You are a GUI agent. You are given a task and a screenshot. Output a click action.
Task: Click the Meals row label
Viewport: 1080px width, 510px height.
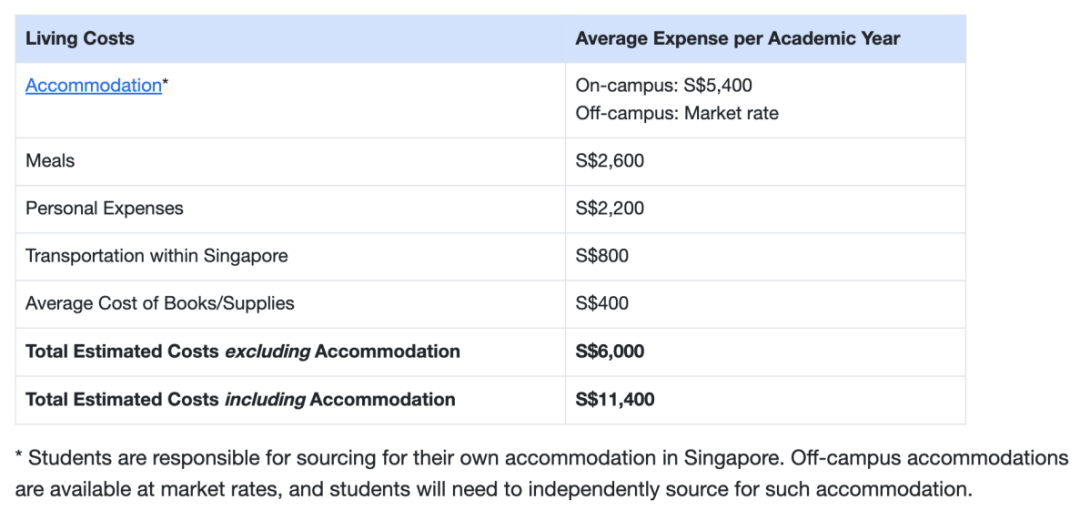click(x=50, y=161)
